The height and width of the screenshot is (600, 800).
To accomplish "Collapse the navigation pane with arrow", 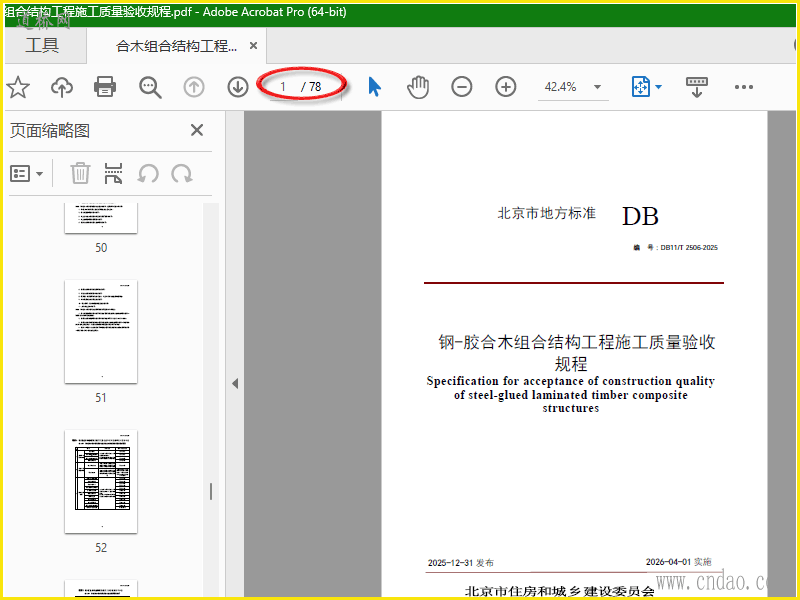I will (x=235, y=383).
